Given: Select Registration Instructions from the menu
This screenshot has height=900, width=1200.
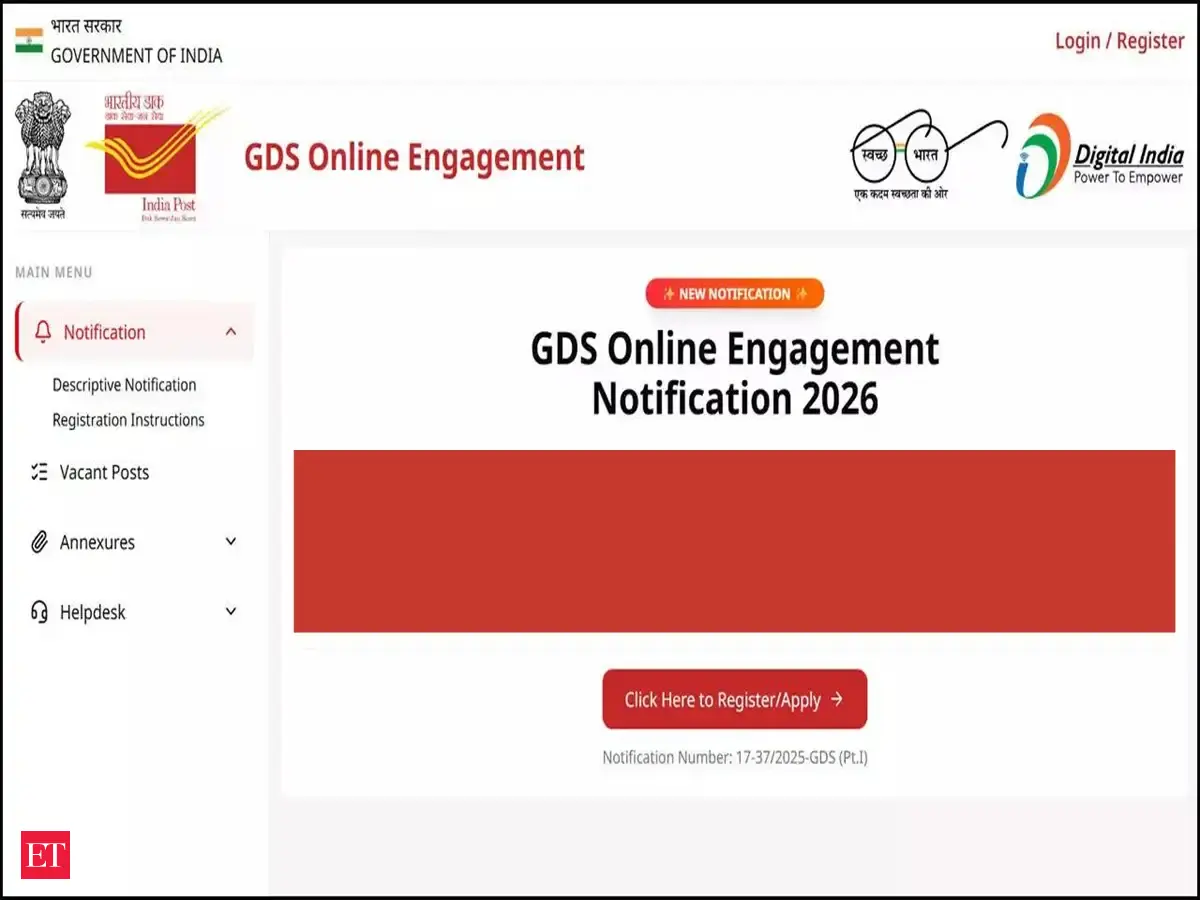Looking at the screenshot, I should (x=128, y=420).
